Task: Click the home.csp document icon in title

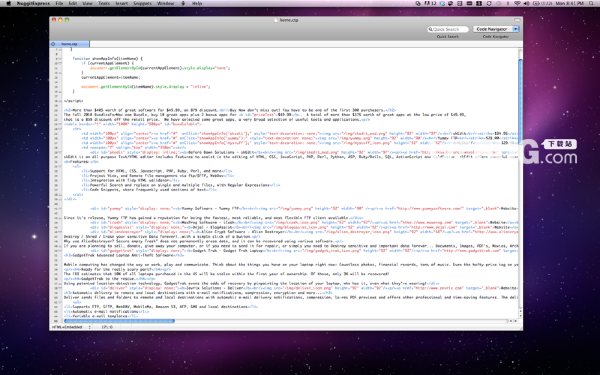Action: [x=276, y=20]
